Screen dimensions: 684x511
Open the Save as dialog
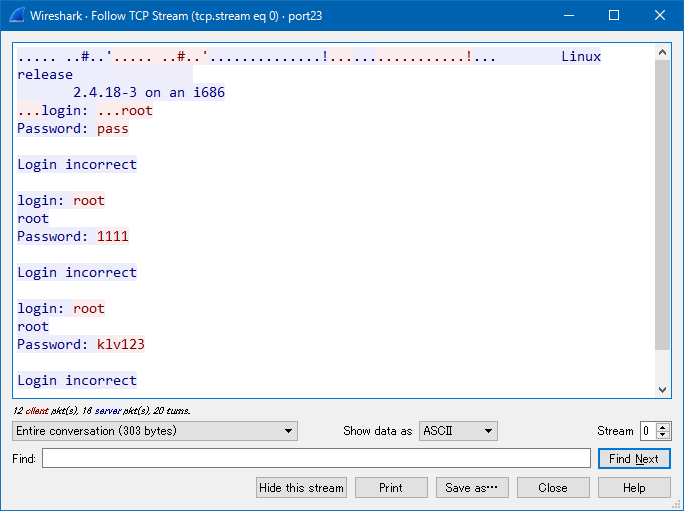click(x=472, y=488)
